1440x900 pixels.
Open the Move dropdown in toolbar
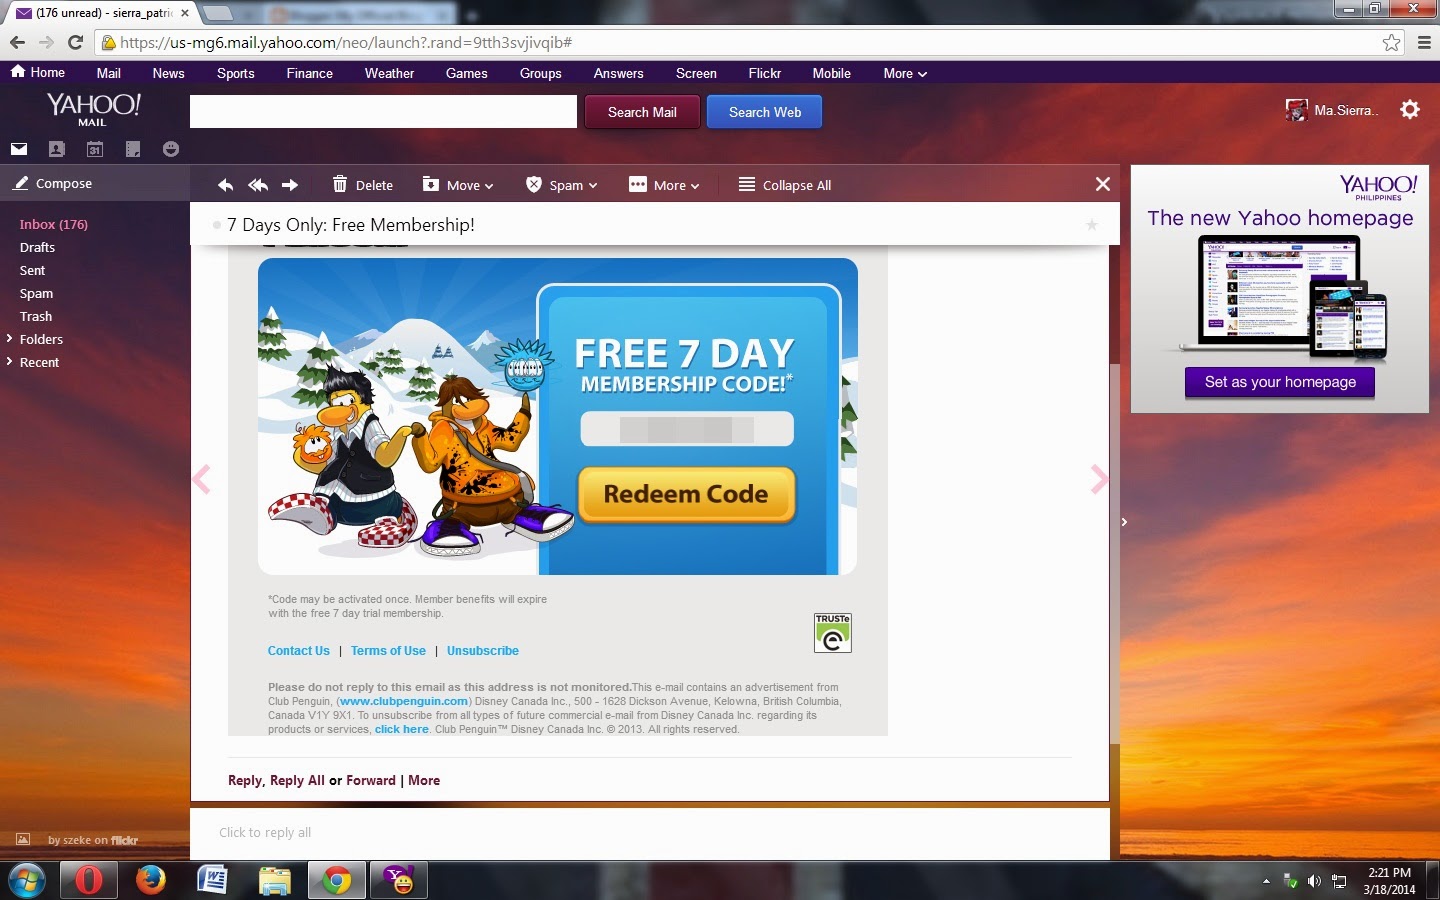458,185
